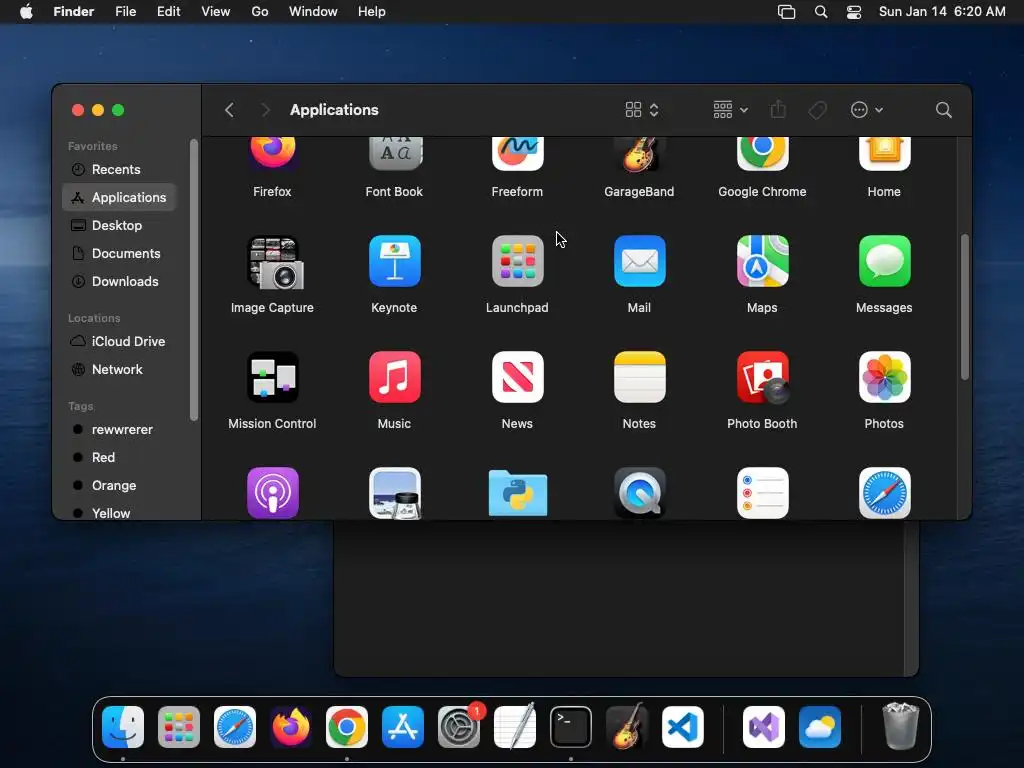Select the Reminders app icon

[x=762, y=493]
